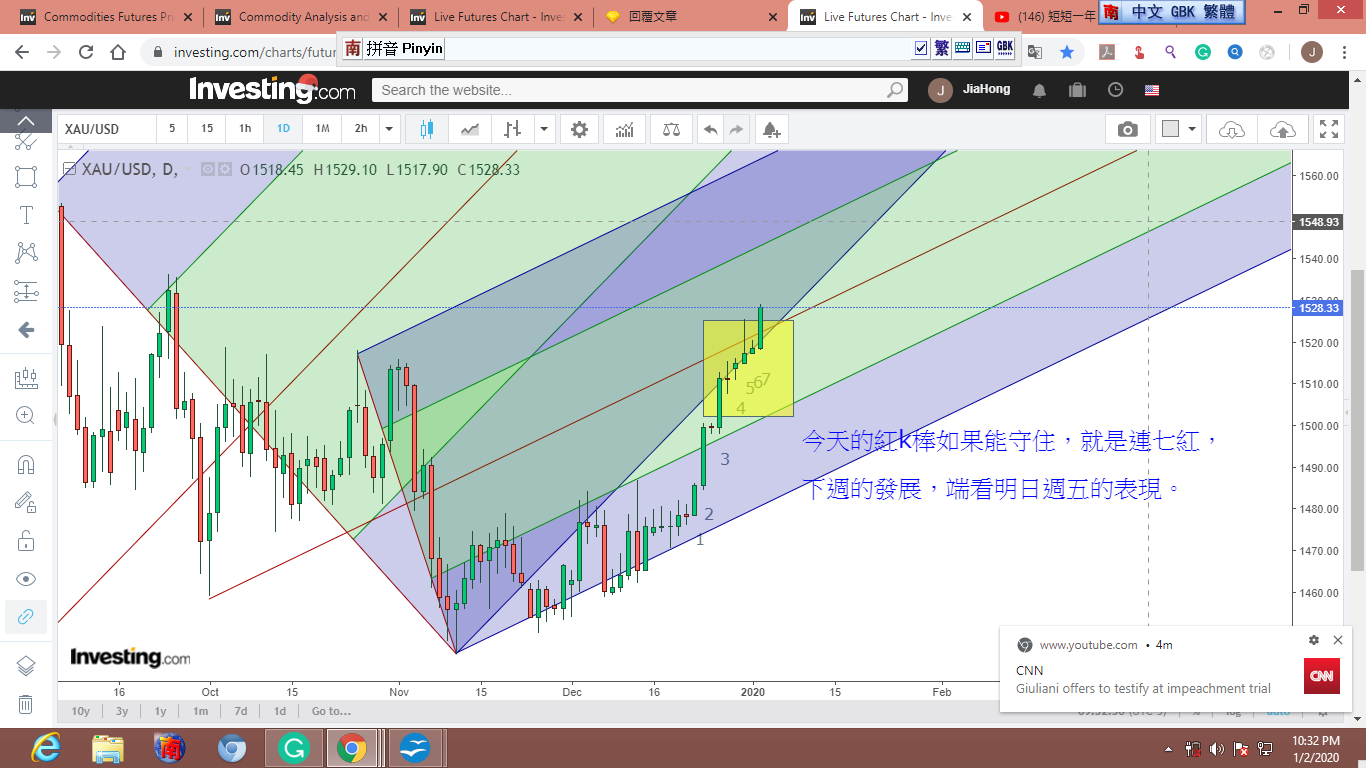Image resolution: width=1366 pixels, height=768 pixels.
Task: Hide all drawings with the eye icon
Action: pyautogui.click(x=26, y=579)
